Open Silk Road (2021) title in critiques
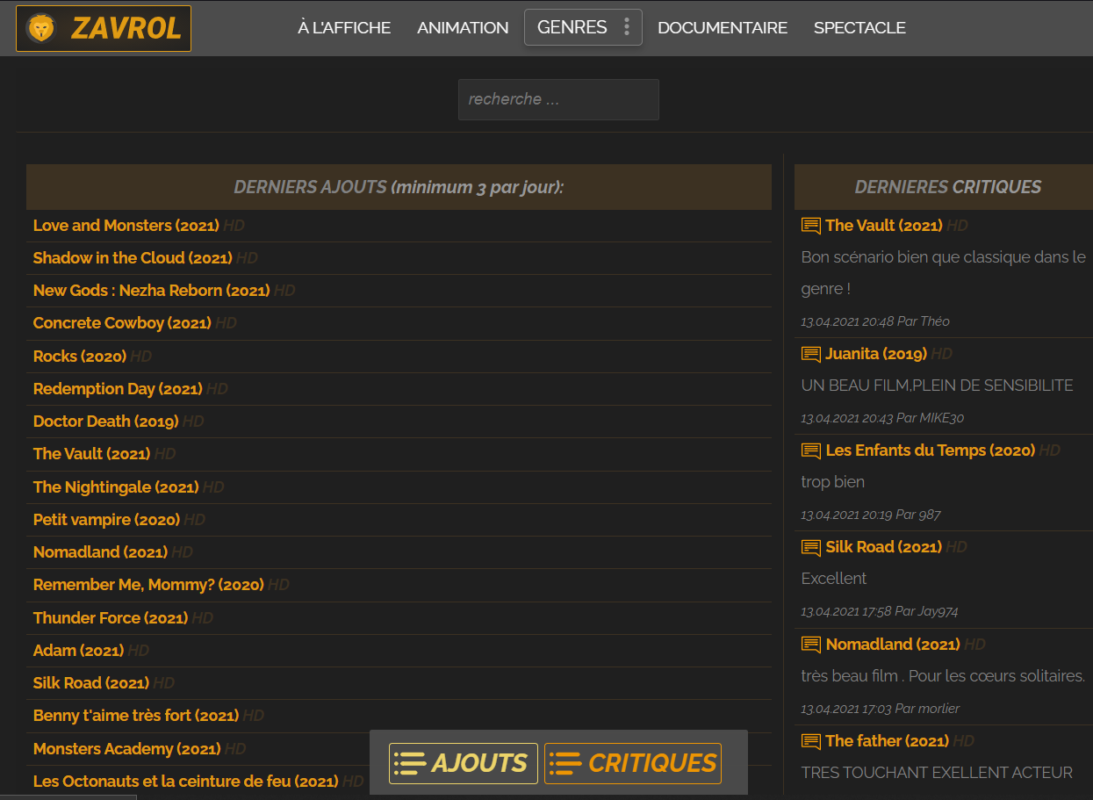 pos(884,547)
